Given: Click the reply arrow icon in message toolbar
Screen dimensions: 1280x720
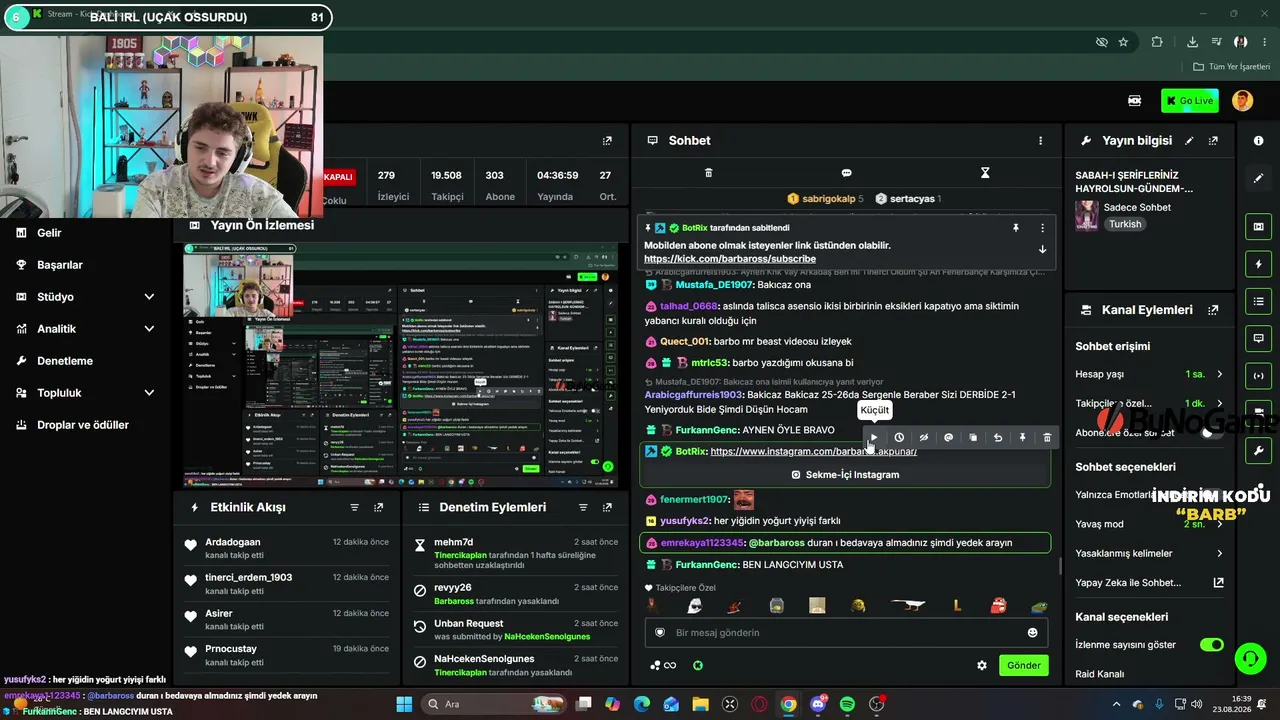Looking at the screenshot, I should [x=998, y=437].
